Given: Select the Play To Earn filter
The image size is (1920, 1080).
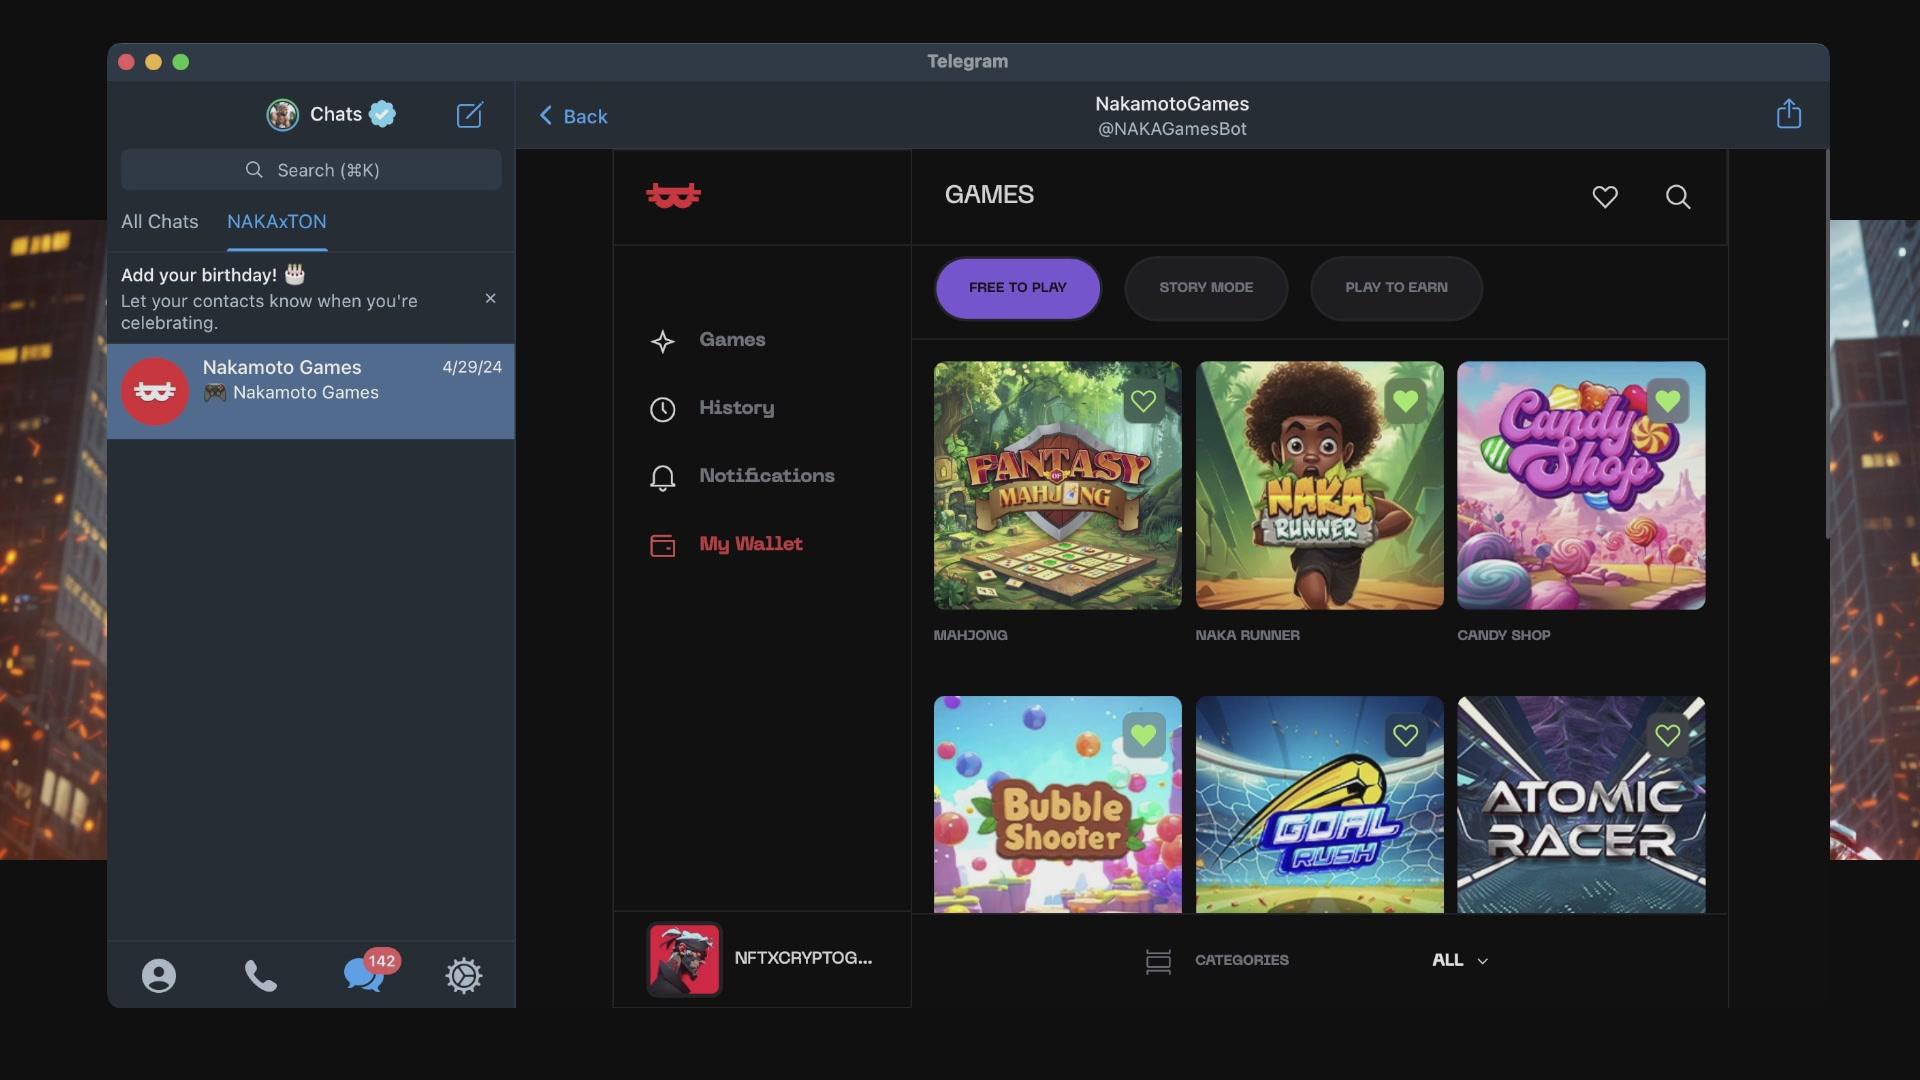Looking at the screenshot, I should click(1396, 288).
